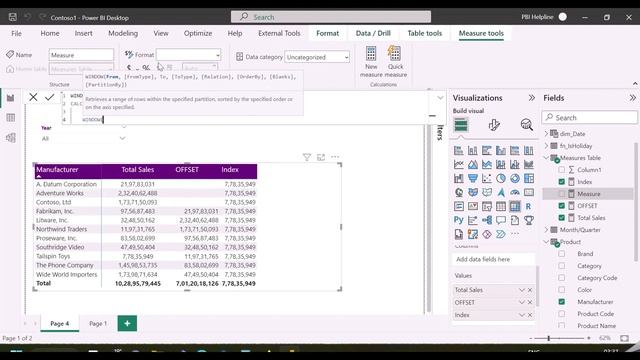Collapse the Visualizations pane
The height and width of the screenshot is (360, 640).
tap(531, 98)
